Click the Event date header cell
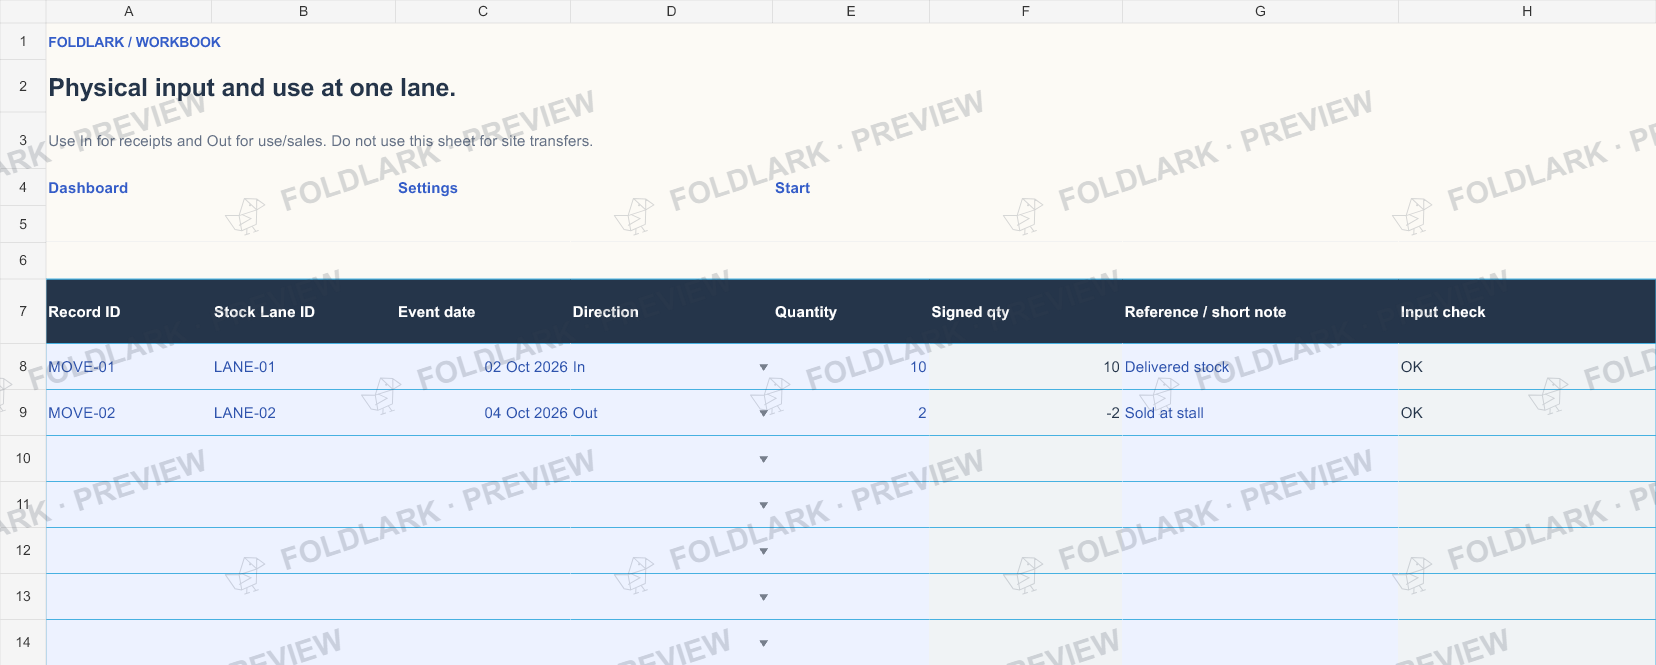 483,312
